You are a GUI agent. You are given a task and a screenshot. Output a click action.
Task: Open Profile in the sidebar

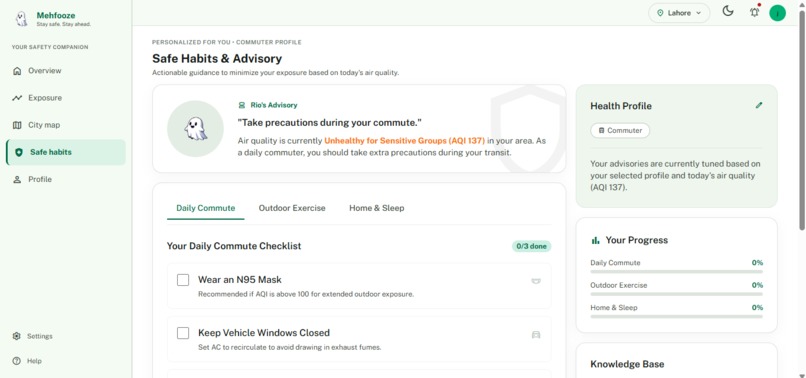click(x=66, y=179)
